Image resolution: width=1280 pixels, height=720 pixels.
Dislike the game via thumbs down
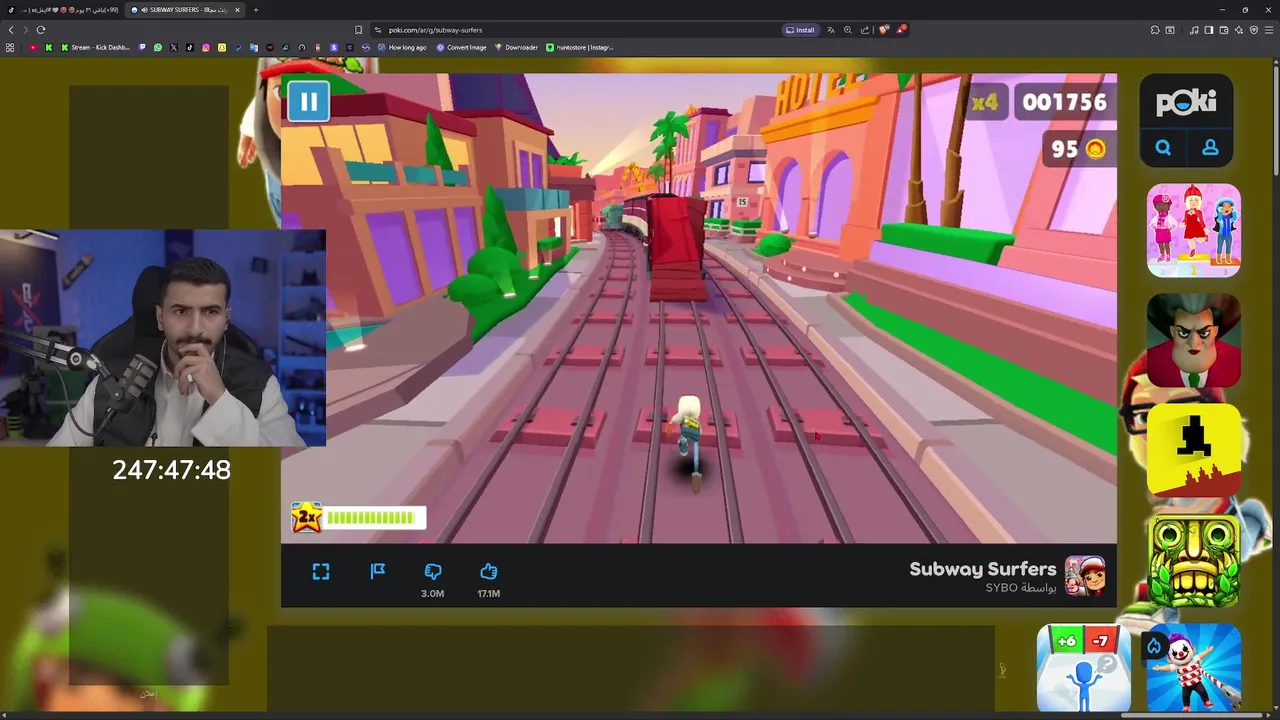pos(433,571)
